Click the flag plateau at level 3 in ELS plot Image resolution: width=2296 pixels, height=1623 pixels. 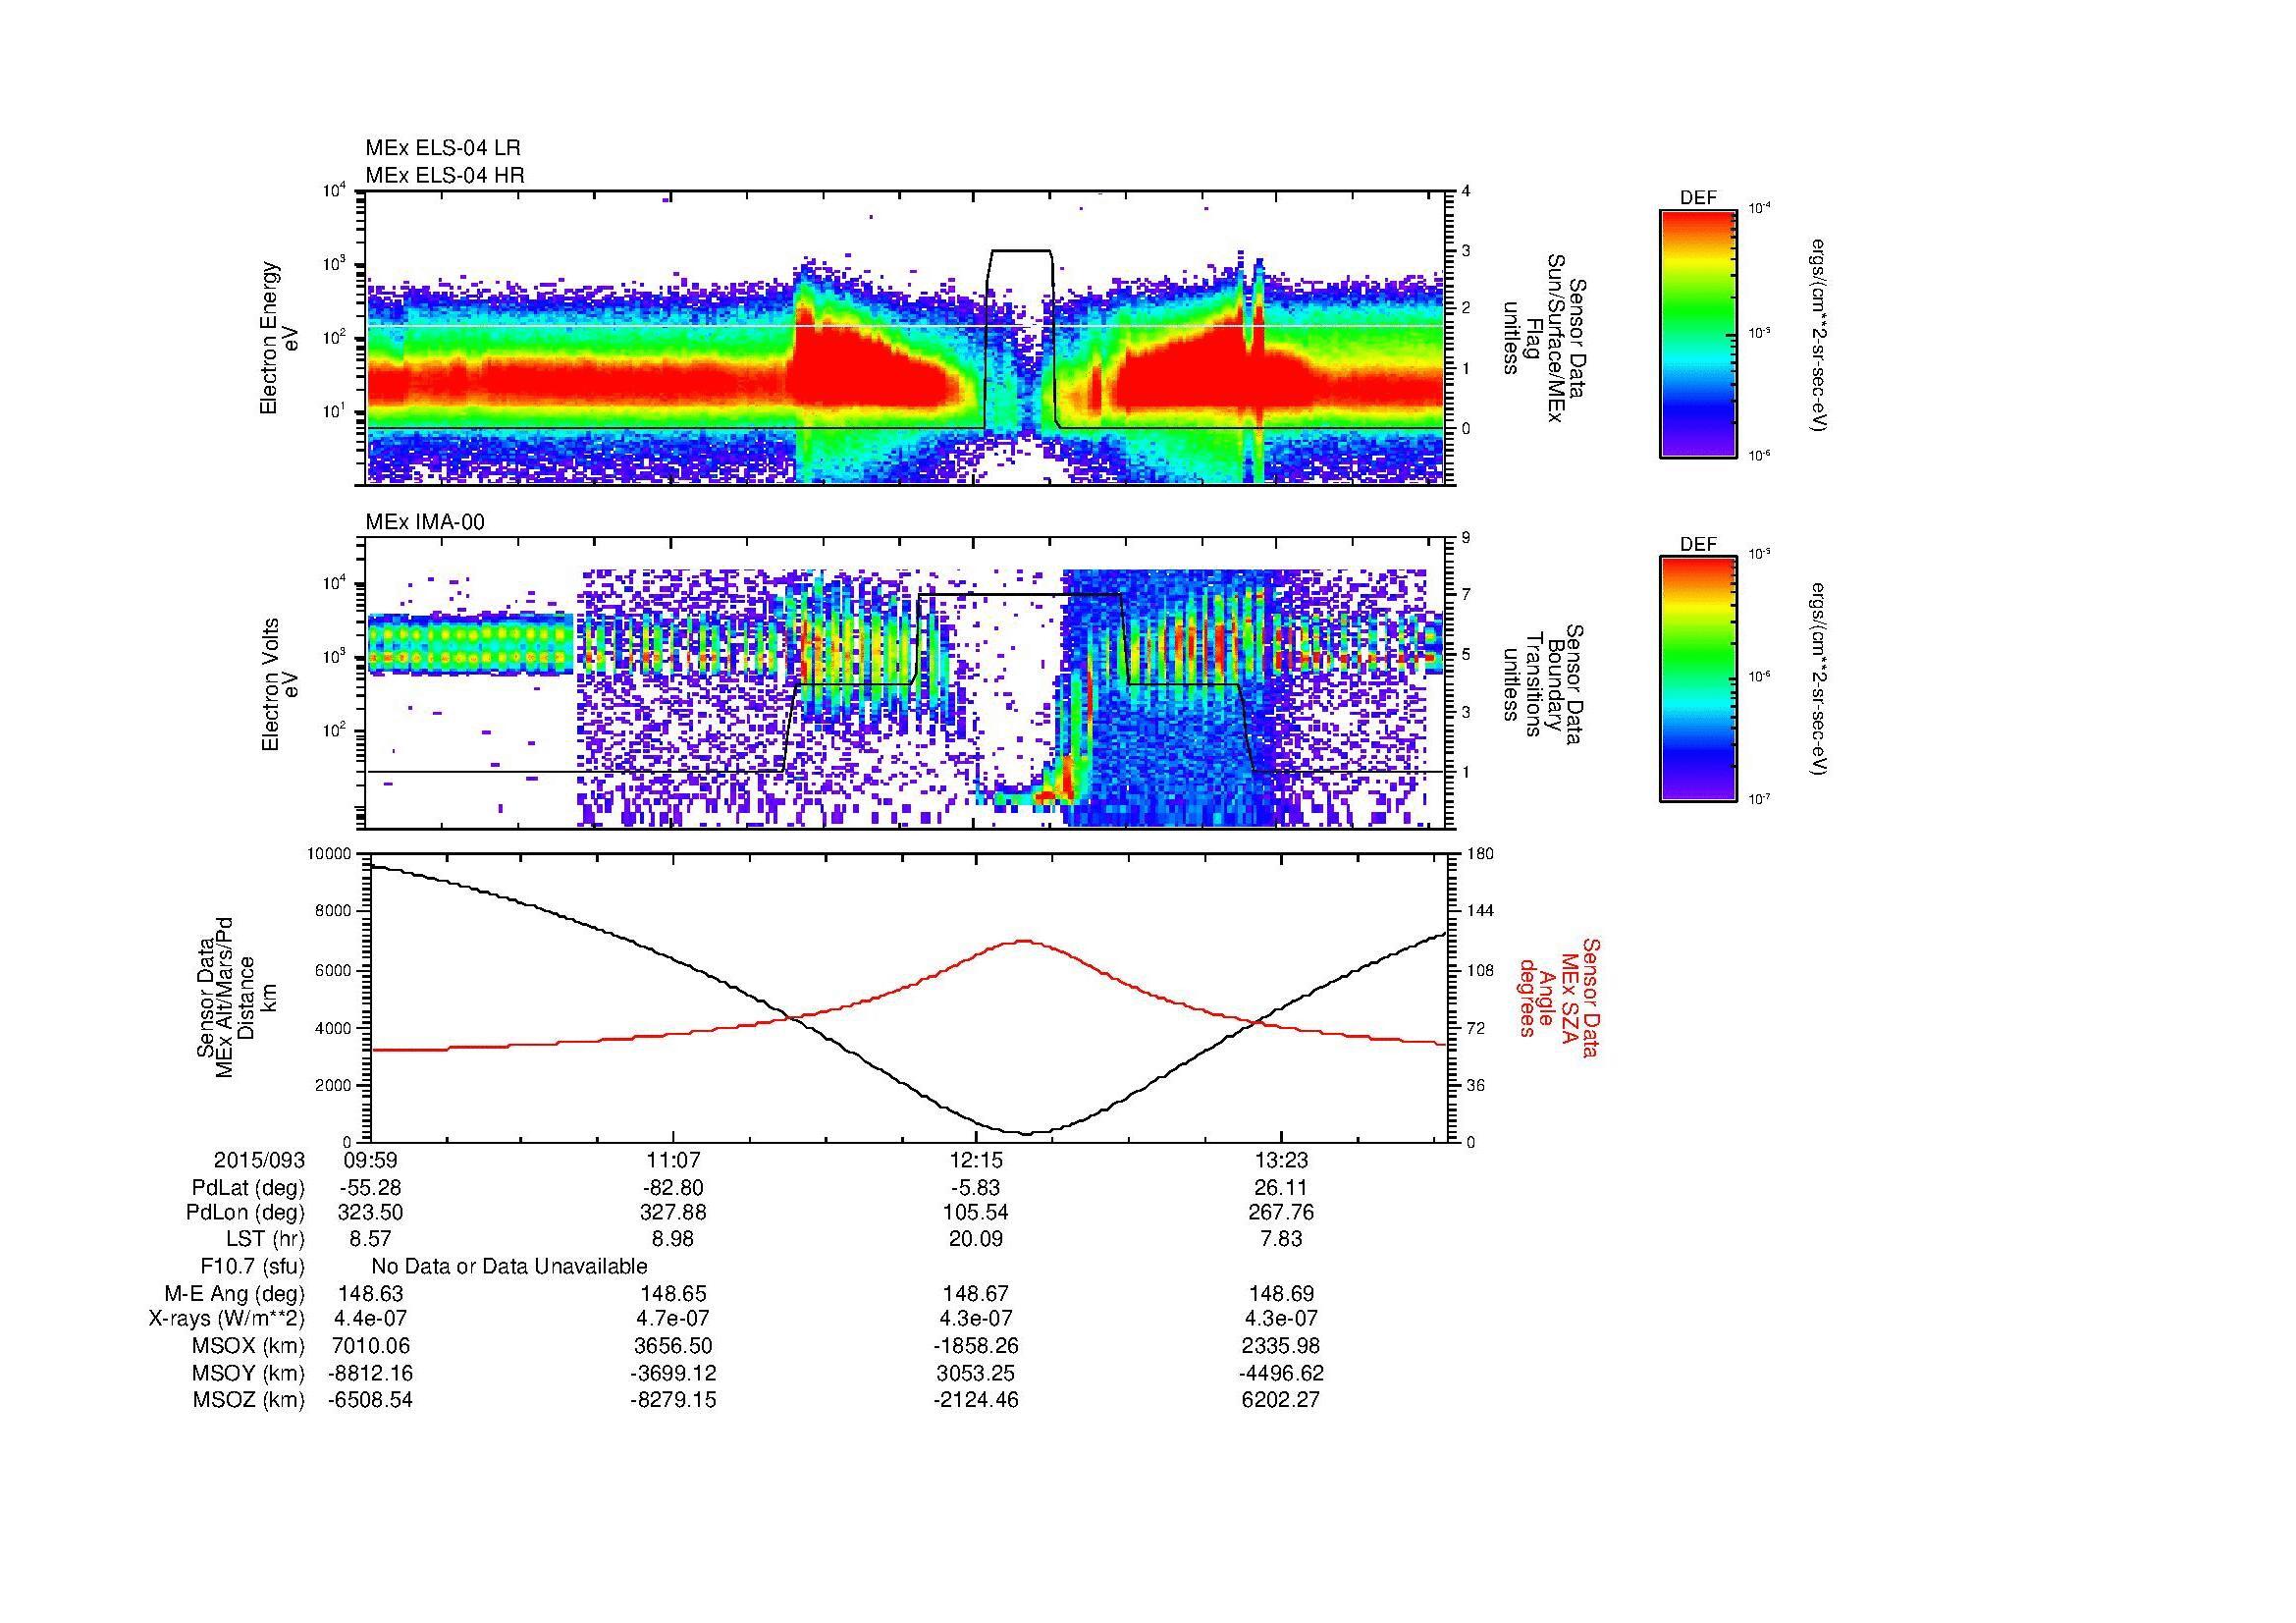coord(1021,251)
